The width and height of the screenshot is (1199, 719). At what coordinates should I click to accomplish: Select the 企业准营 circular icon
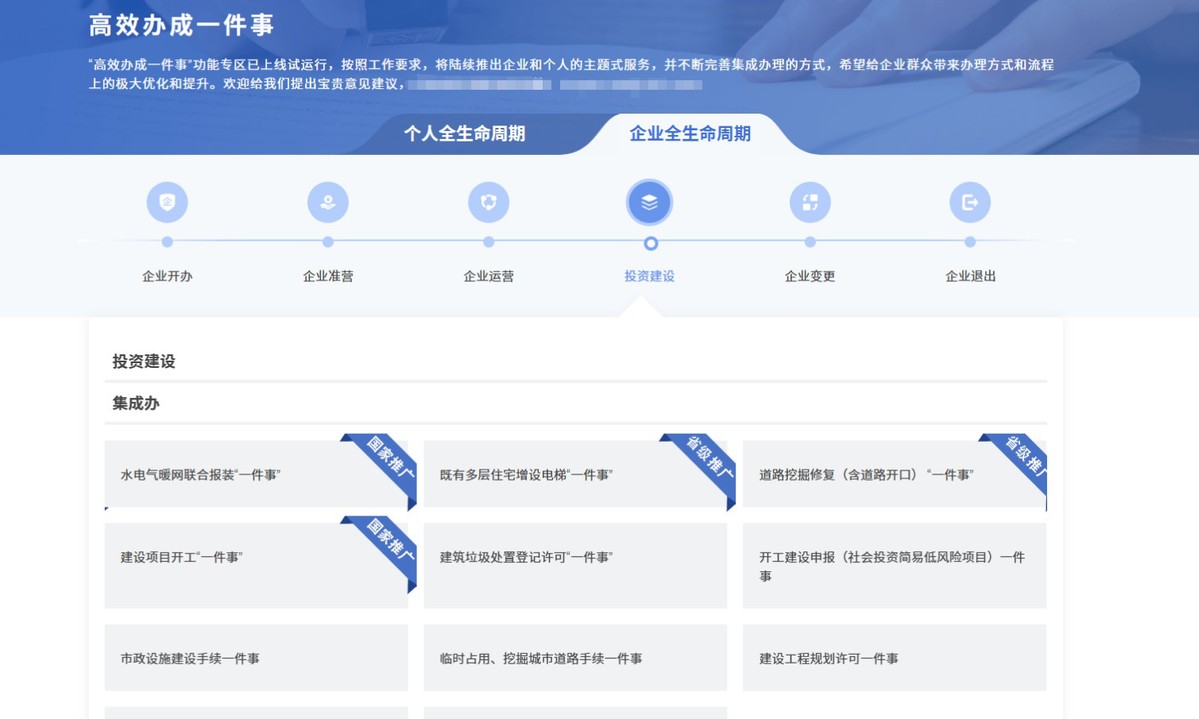pyautogui.click(x=328, y=203)
